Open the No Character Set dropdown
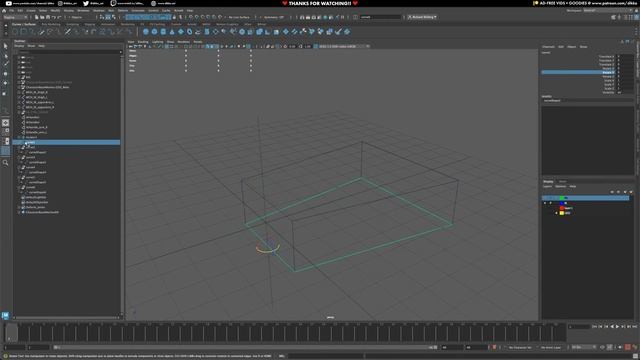Viewport: 640px width, 360px height. (x=520, y=347)
